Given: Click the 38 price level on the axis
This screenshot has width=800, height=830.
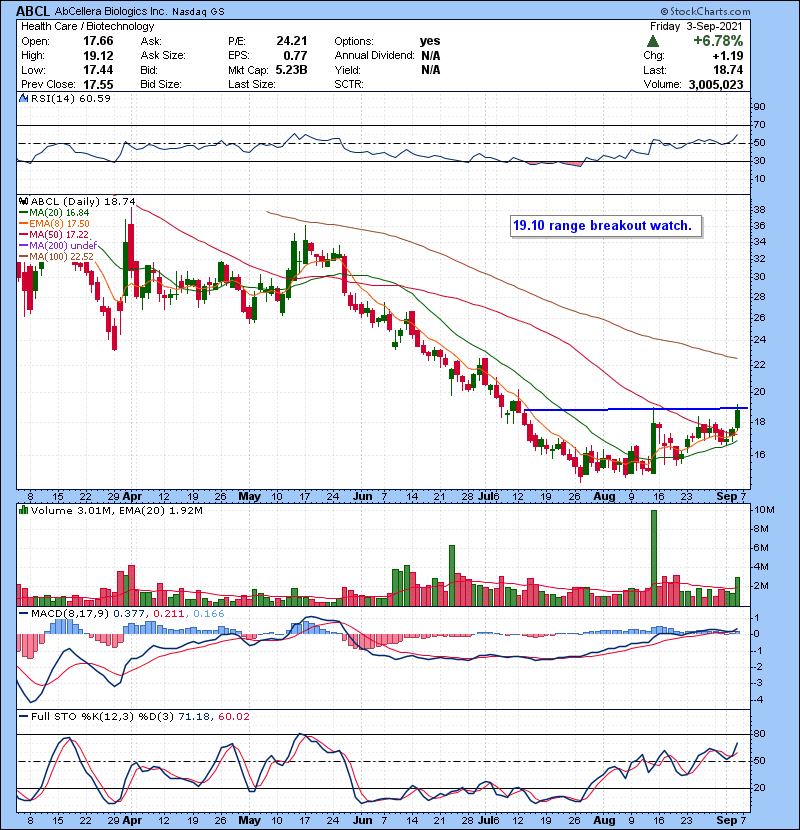Looking at the screenshot, I should click(760, 210).
